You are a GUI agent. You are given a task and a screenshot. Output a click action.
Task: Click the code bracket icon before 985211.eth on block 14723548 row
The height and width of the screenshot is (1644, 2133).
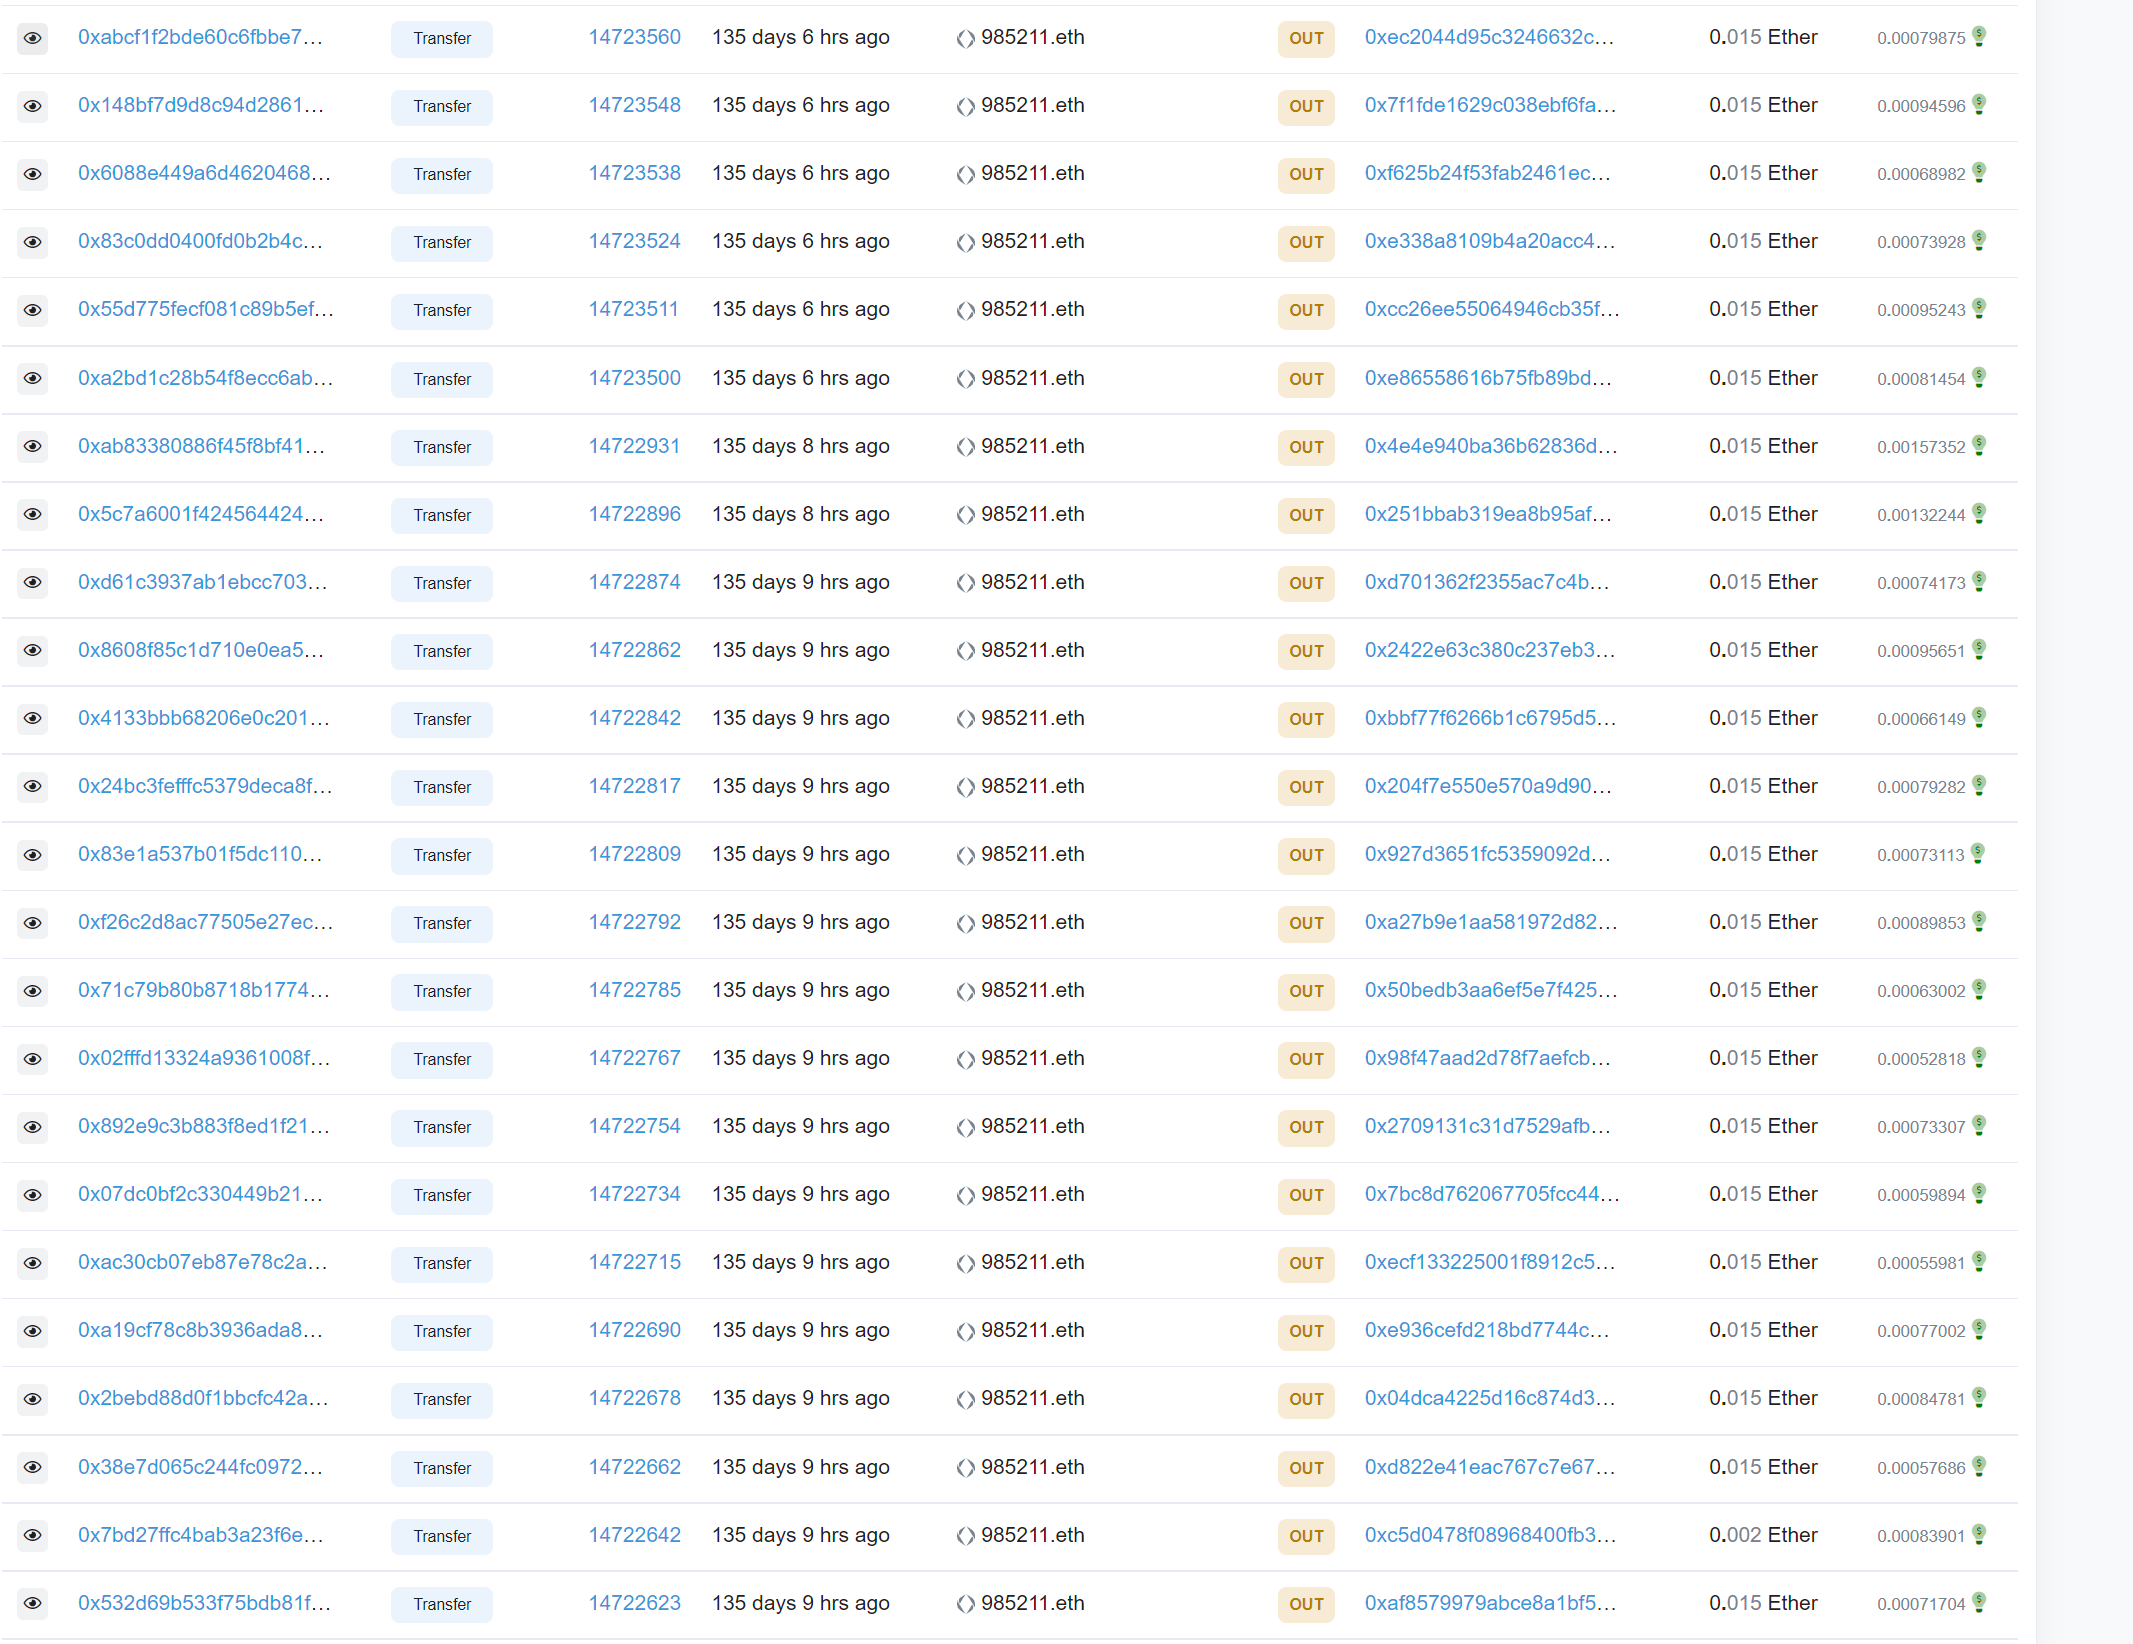point(965,106)
